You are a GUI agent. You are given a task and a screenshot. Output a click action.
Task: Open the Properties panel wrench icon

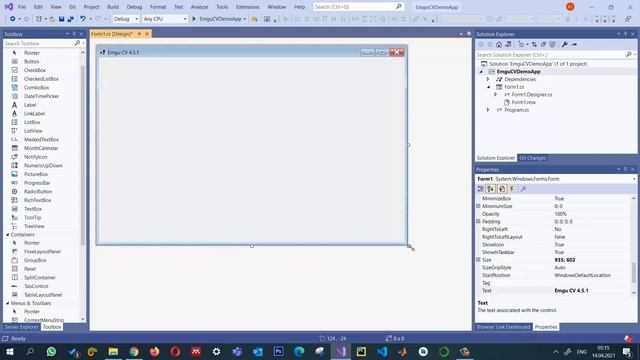click(523, 189)
